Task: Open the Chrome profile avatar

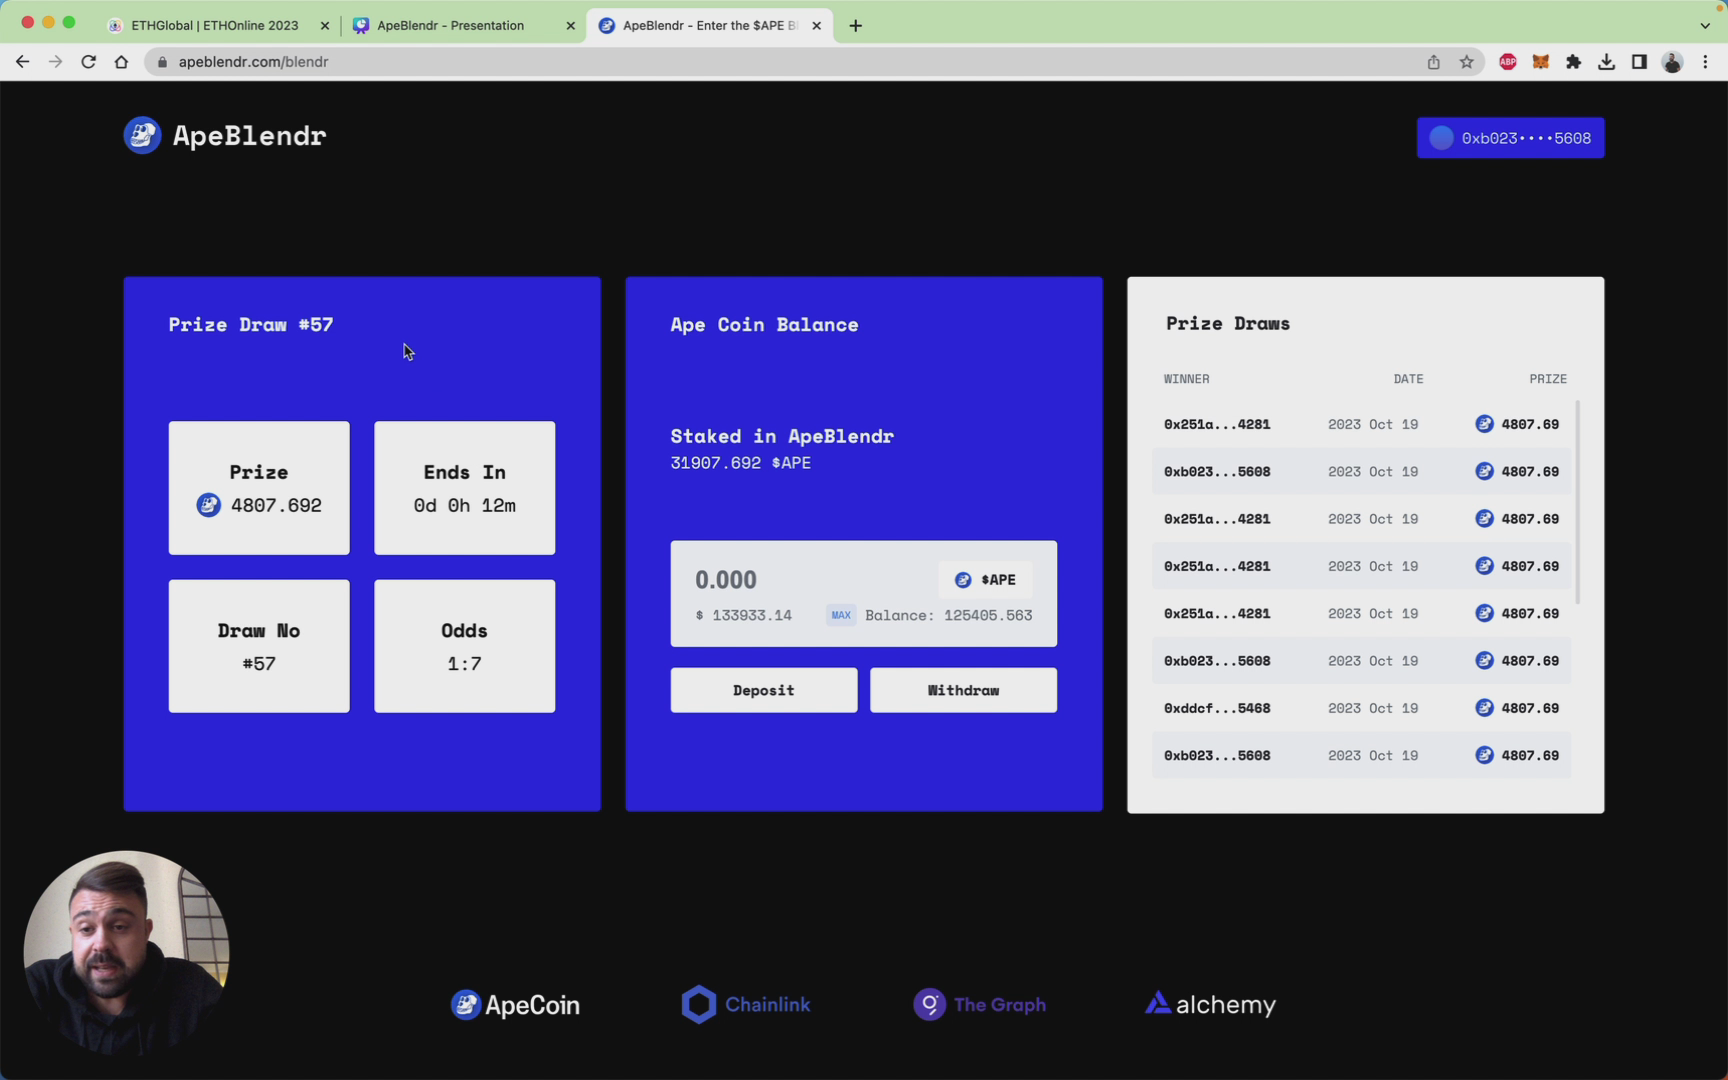Action: (x=1672, y=62)
